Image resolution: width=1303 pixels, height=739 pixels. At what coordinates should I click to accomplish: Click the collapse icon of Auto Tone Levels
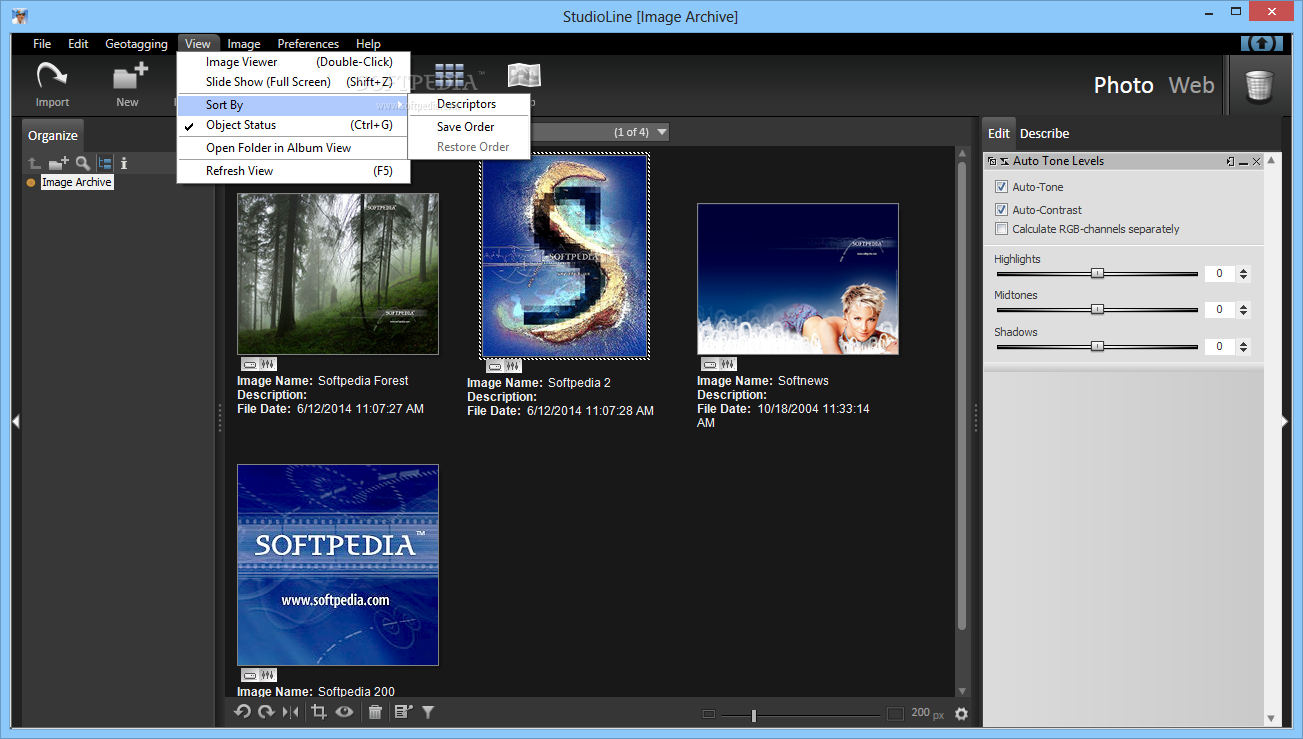click(1003, 161)
